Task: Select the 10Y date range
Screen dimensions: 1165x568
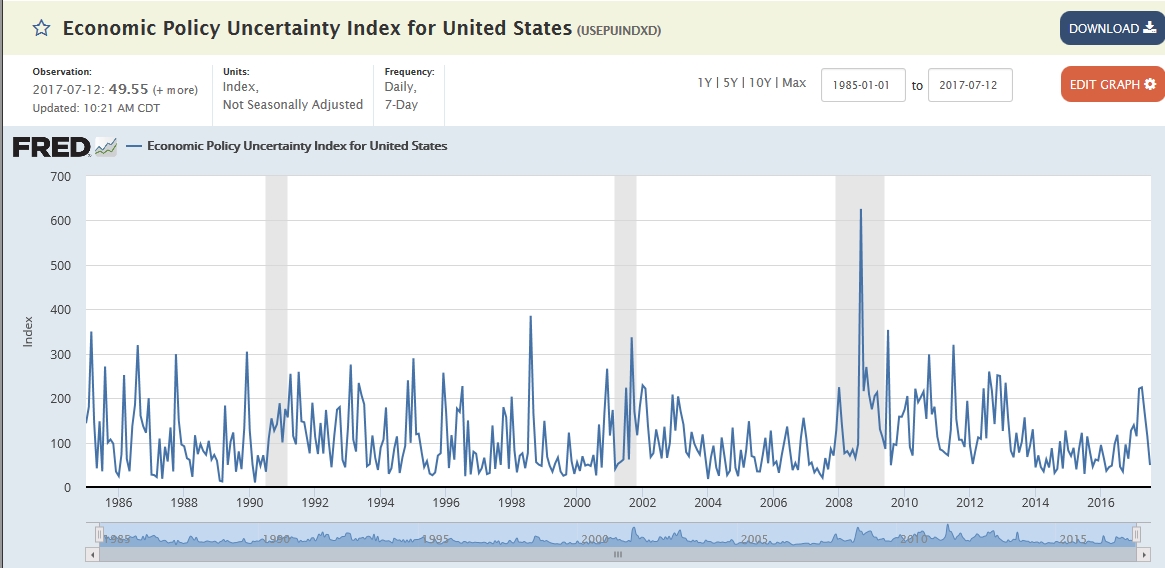Action: (759, 83)
